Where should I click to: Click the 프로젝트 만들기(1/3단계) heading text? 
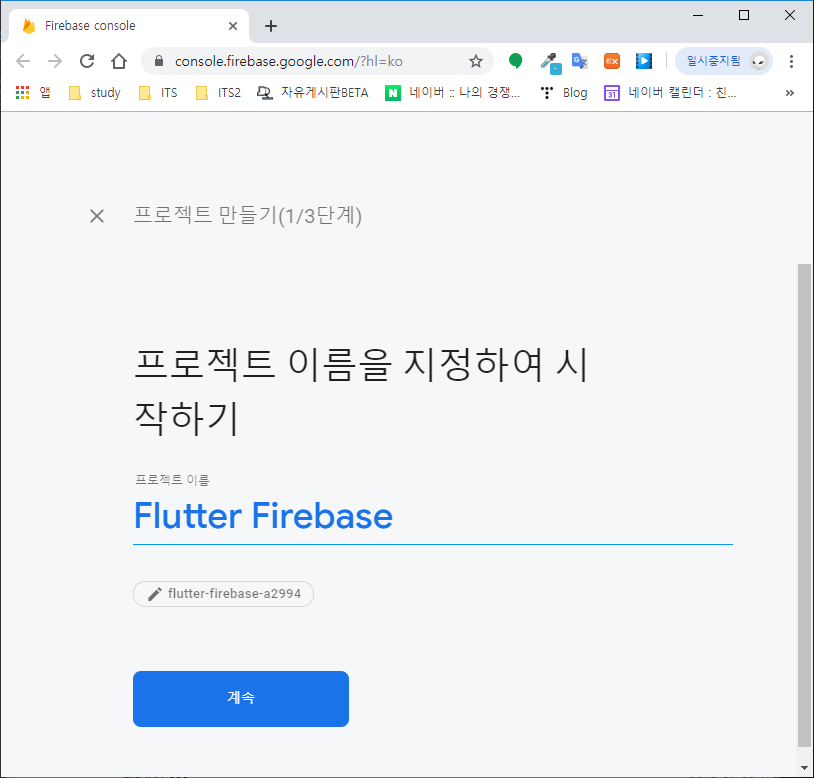pyautogui.click(x=248, y=215)
